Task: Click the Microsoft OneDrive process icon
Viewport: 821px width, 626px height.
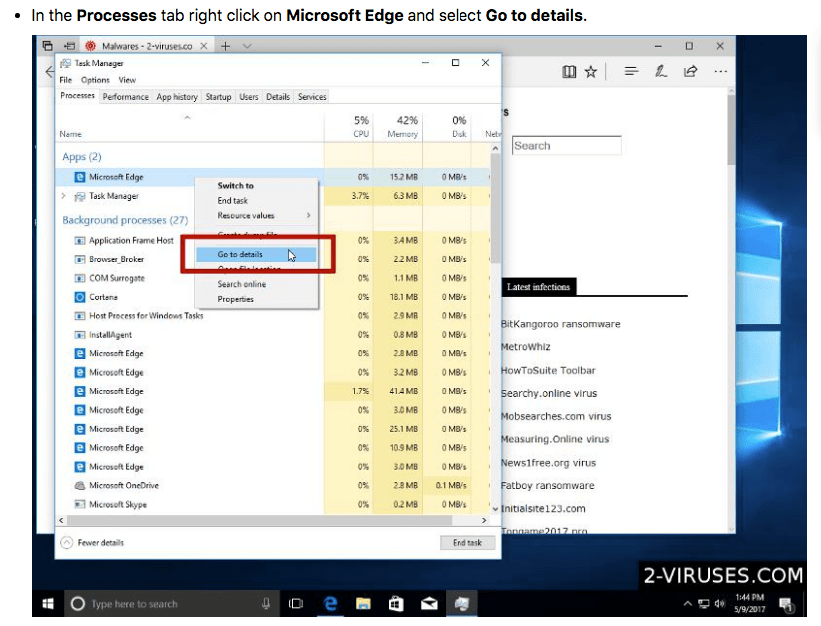Action: point(80,486)
